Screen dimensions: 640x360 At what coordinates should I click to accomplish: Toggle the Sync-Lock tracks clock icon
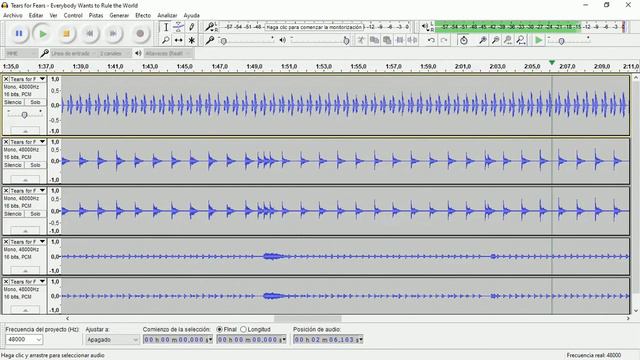pos(464,40)
